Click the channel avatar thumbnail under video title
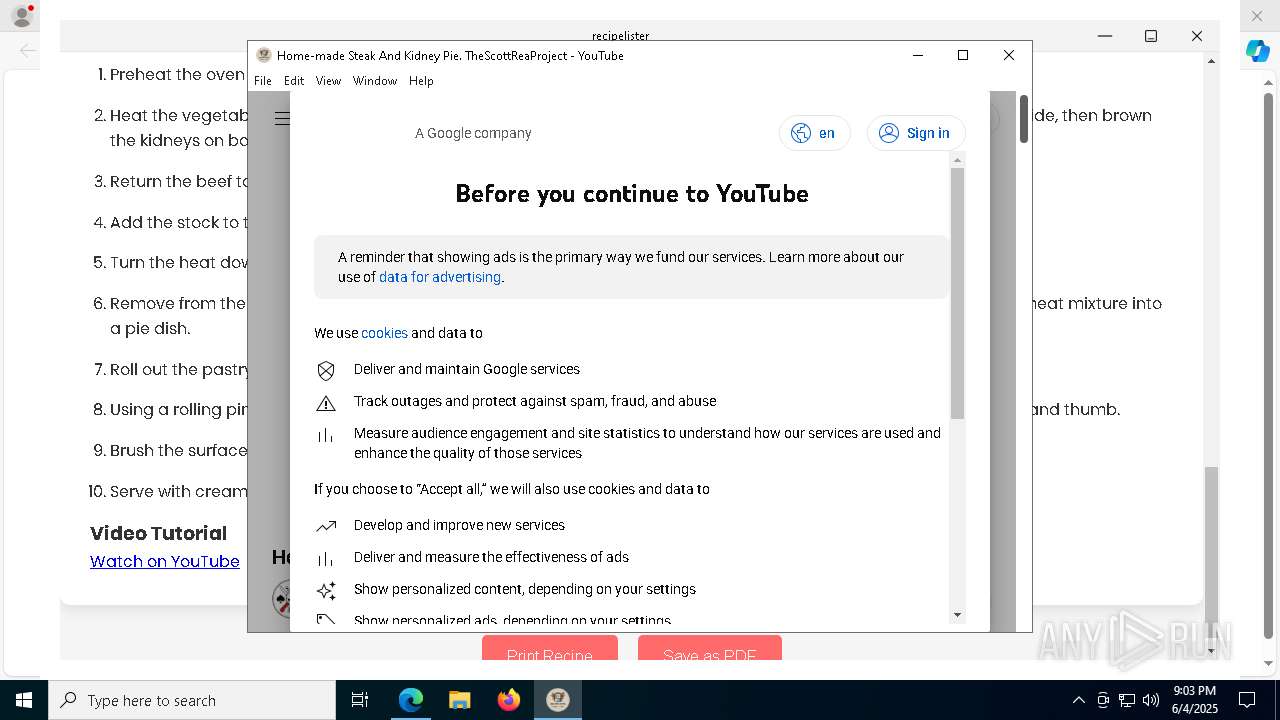 pyautogui.click(x=282, y=598)
